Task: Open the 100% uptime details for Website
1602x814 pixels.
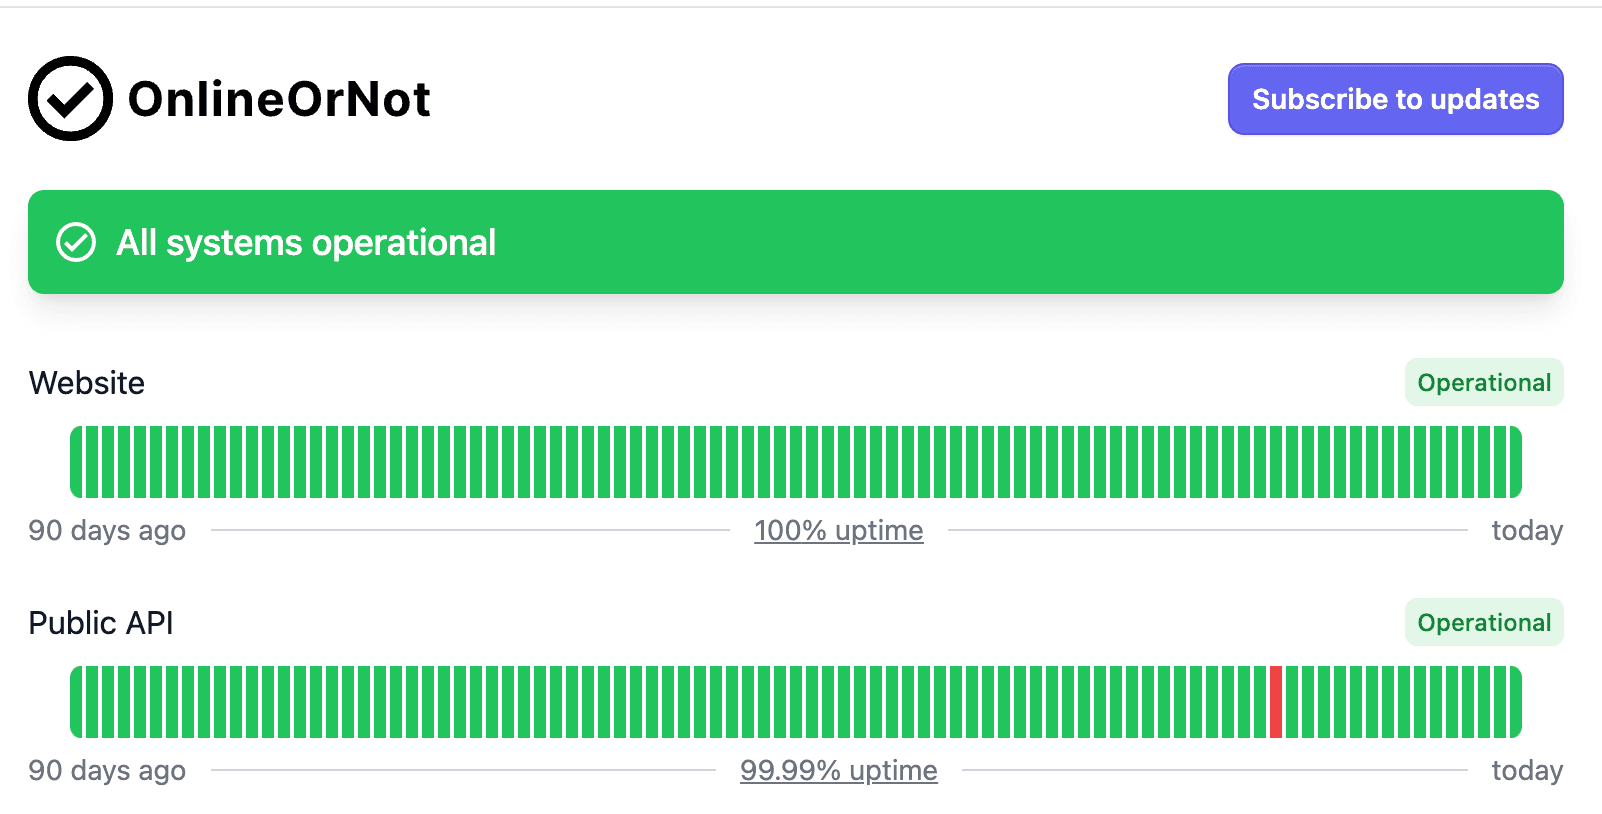Action: point(838,531)
